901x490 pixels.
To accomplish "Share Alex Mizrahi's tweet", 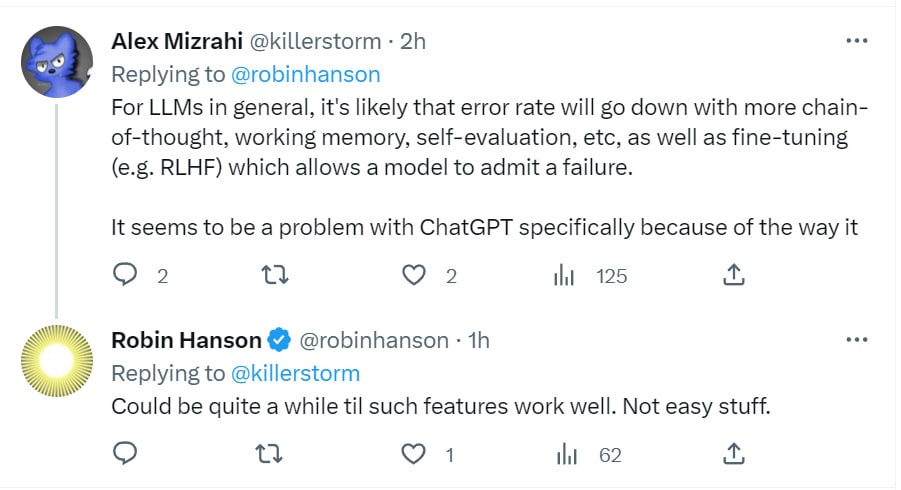I will click(x=733, y=274).
